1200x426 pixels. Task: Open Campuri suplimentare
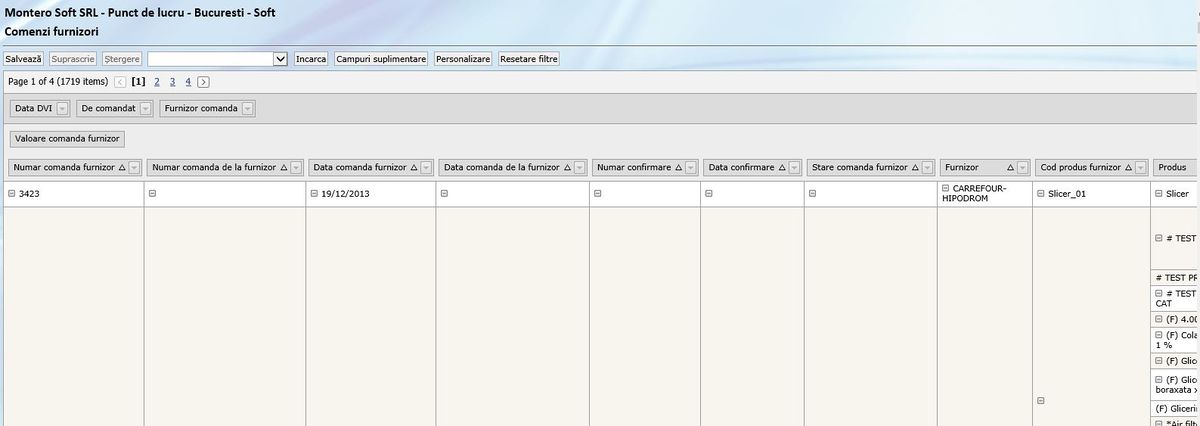pos(381,59)
